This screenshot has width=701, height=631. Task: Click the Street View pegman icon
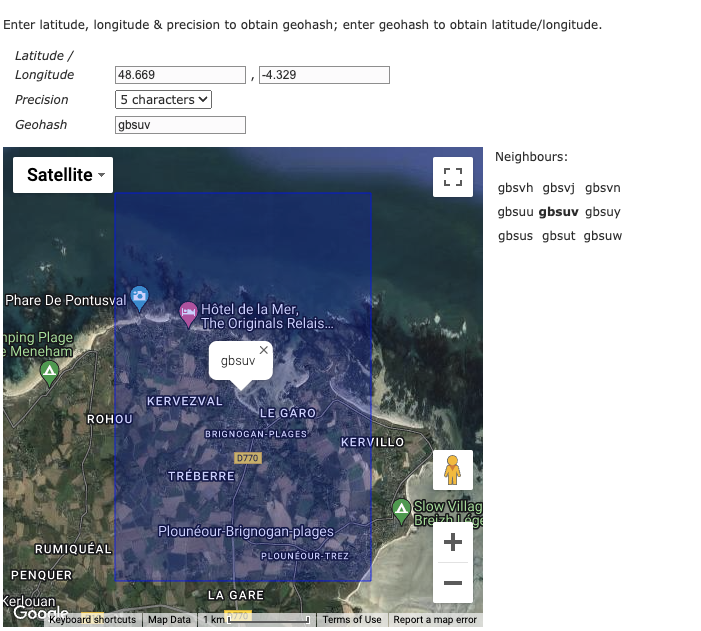pyautogui.click(x=452, y=469)
